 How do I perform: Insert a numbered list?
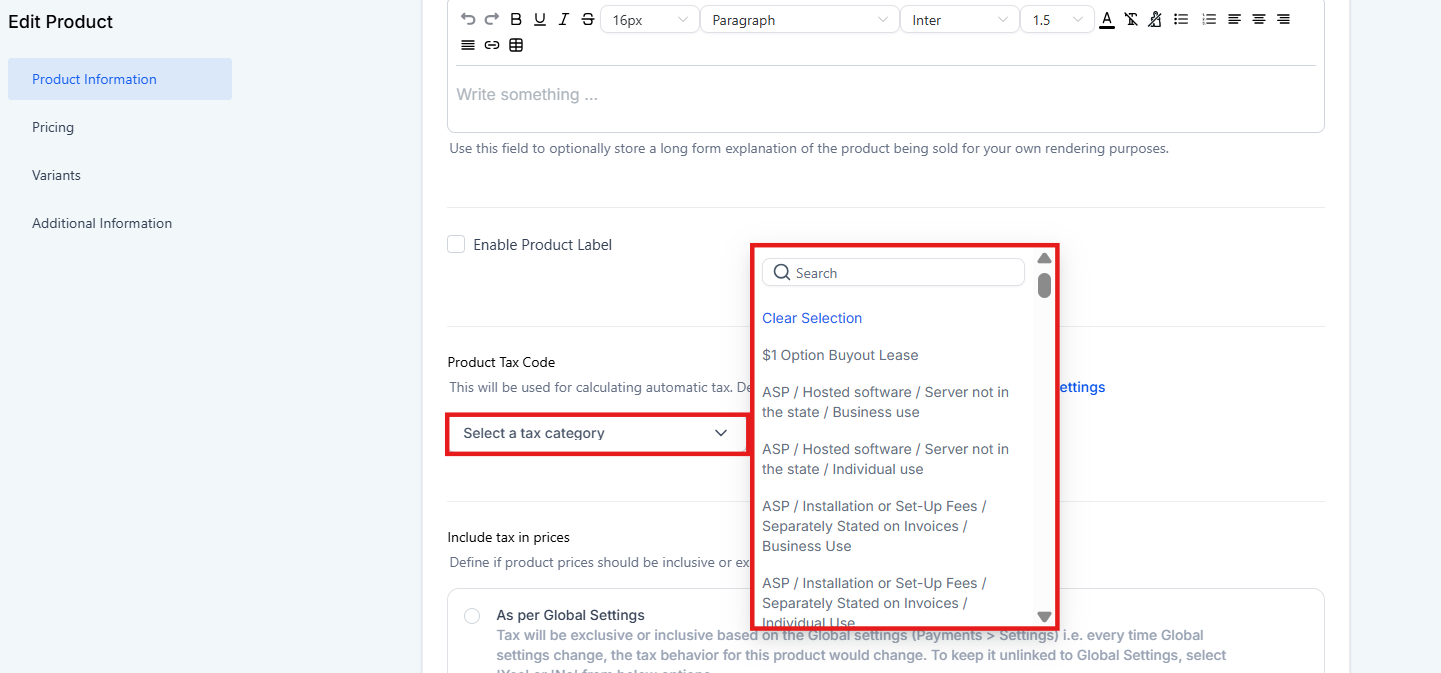pyautogui.click(x=1209, y=19)
